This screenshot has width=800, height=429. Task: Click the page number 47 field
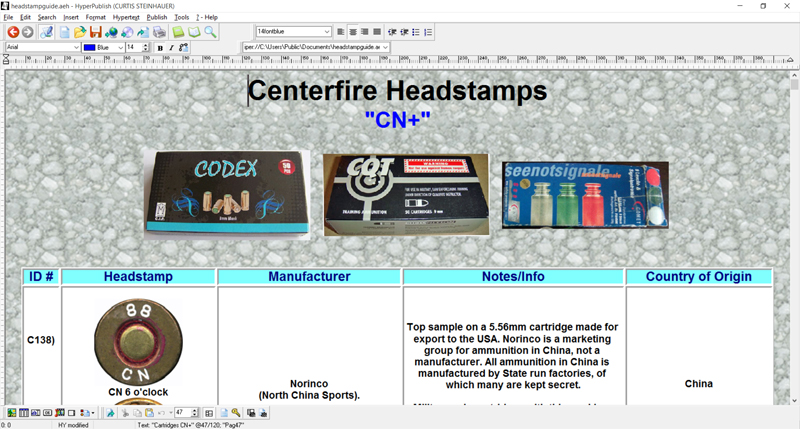pos(182,412)
